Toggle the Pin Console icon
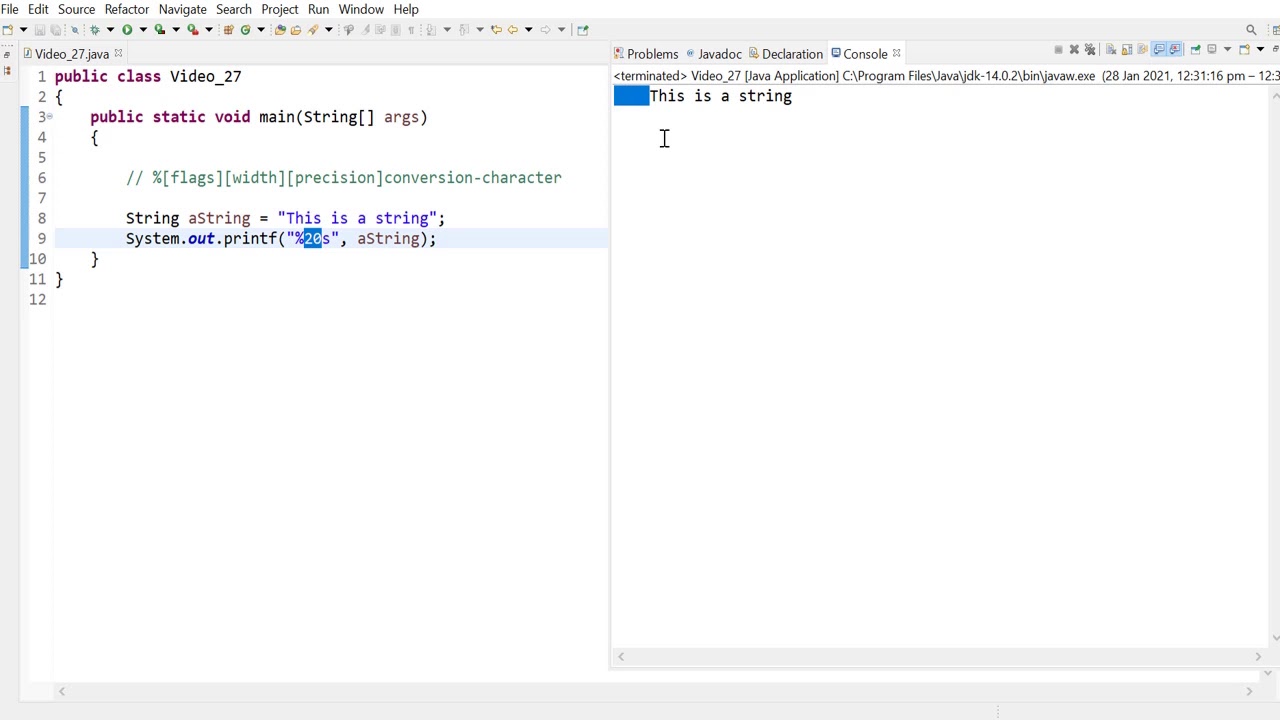This screenshot has height=720, width=1280. point(1196,49)
